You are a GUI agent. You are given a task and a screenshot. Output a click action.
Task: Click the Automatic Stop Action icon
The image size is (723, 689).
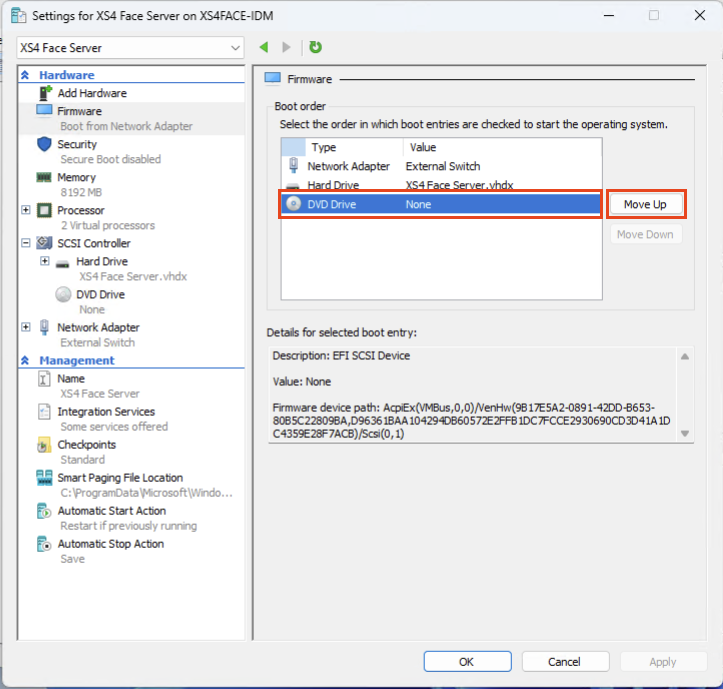tap(44, 544)
